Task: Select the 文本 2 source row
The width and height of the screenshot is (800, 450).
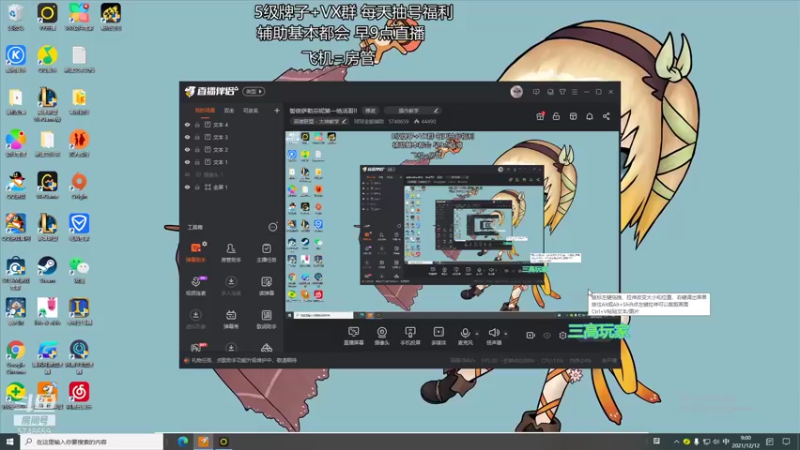Action: [x=231, y=149]
